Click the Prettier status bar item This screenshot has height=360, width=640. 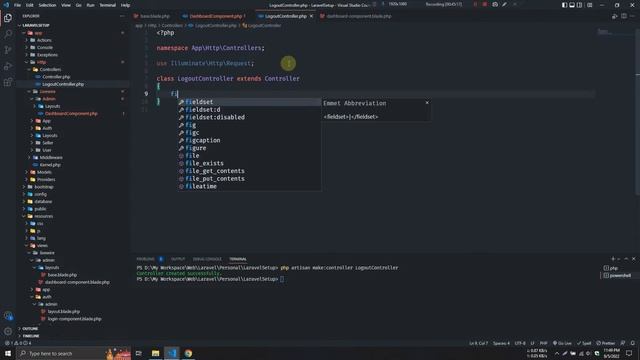point(606,343)
